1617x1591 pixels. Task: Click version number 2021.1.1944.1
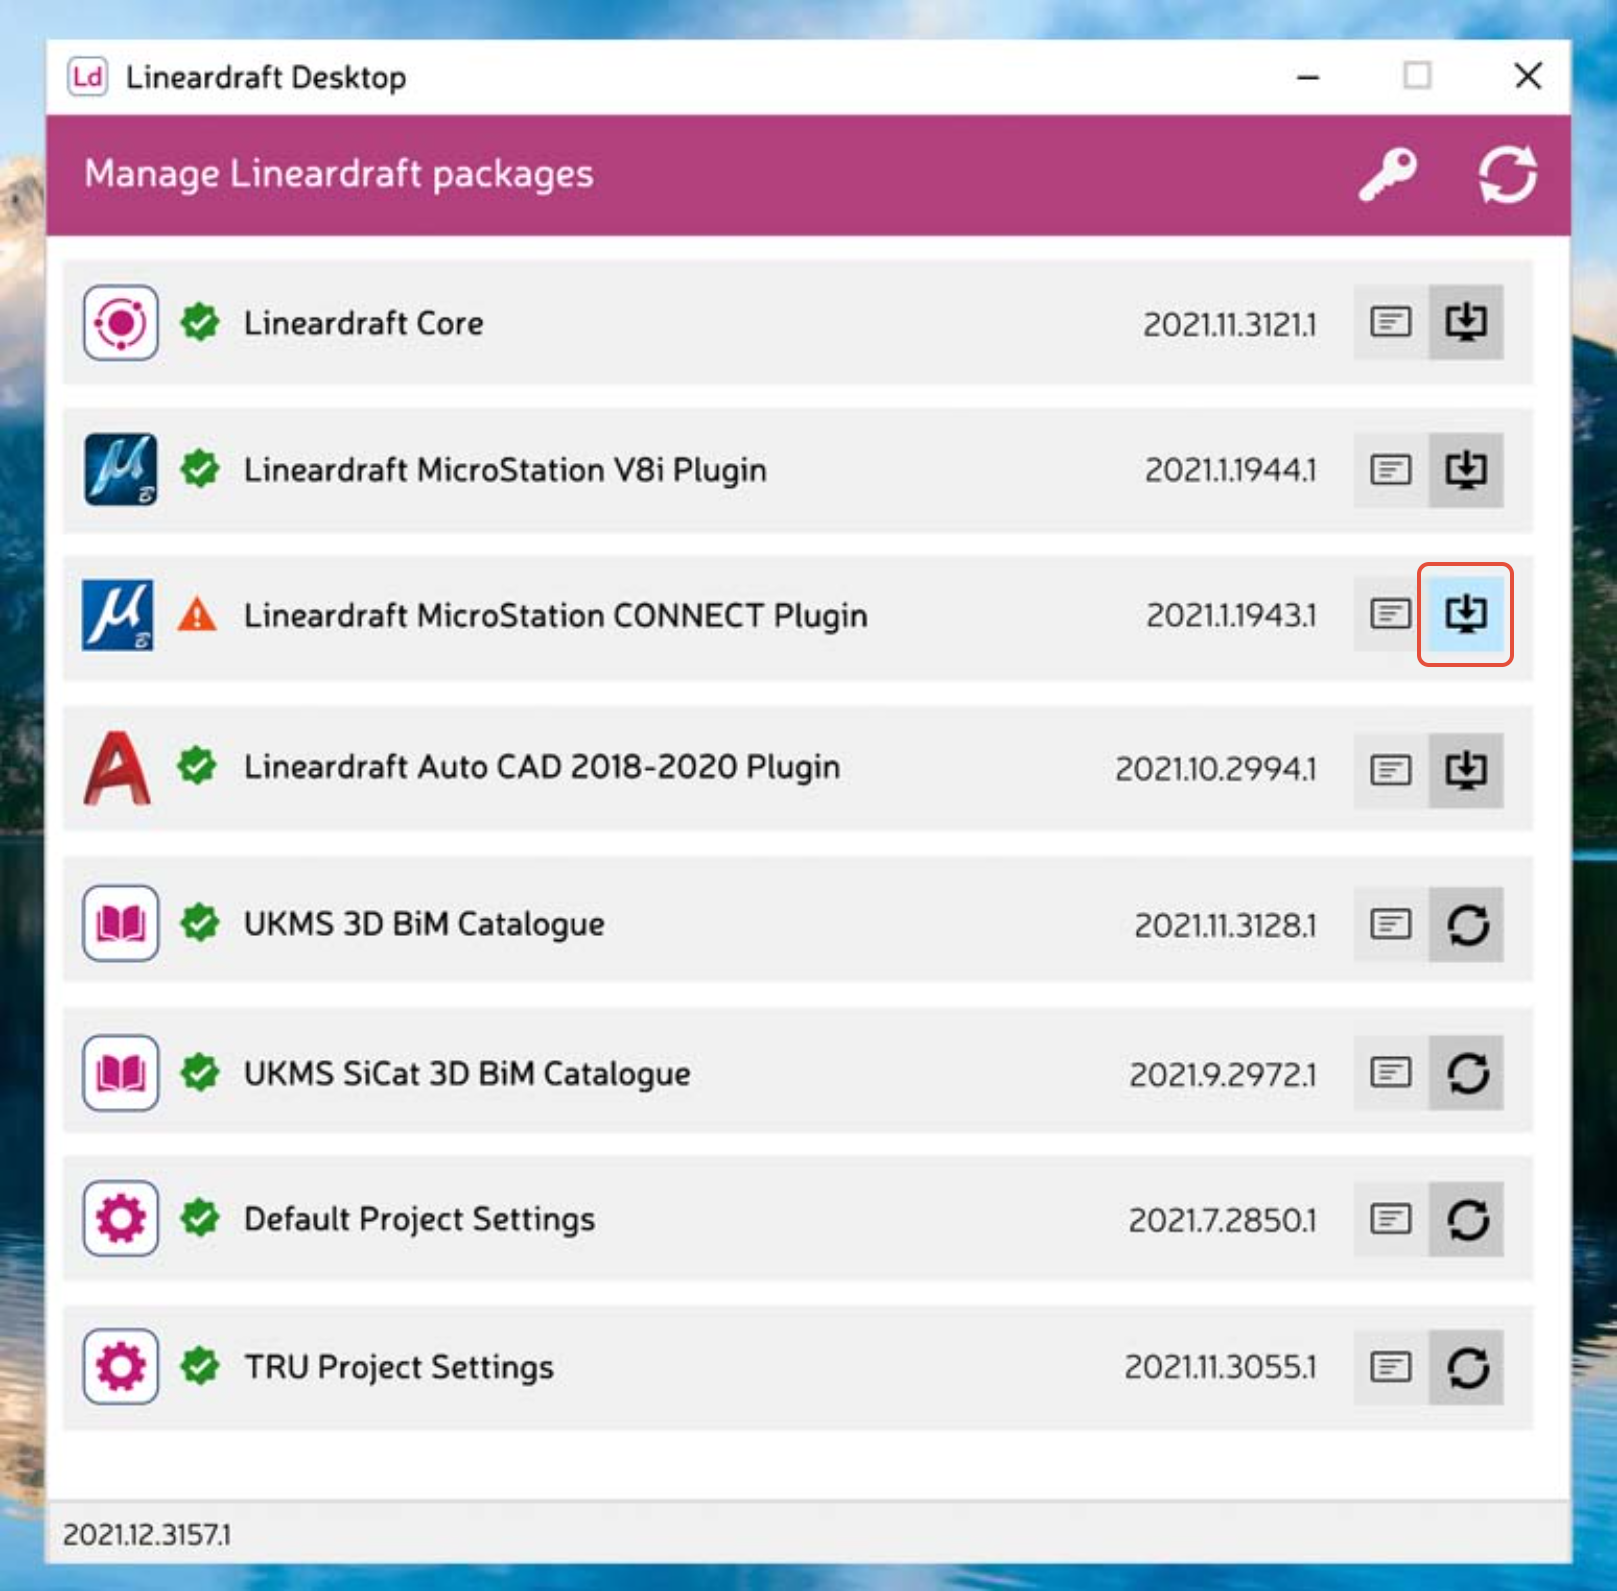pos(1231,470)
